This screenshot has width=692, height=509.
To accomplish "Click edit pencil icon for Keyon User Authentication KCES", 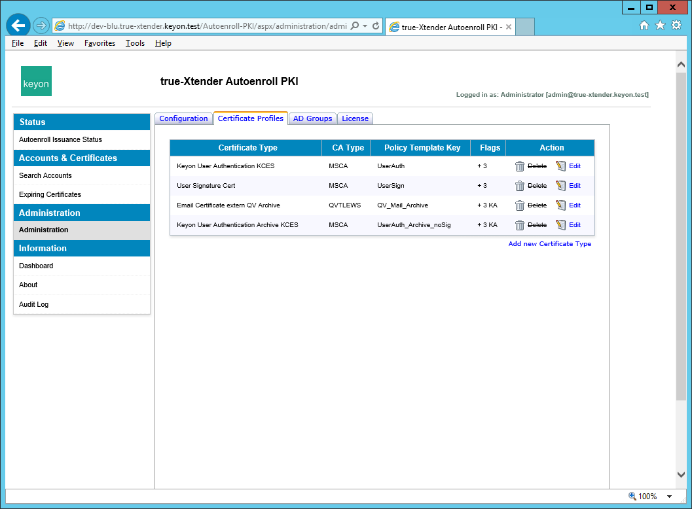I will 560,166.
